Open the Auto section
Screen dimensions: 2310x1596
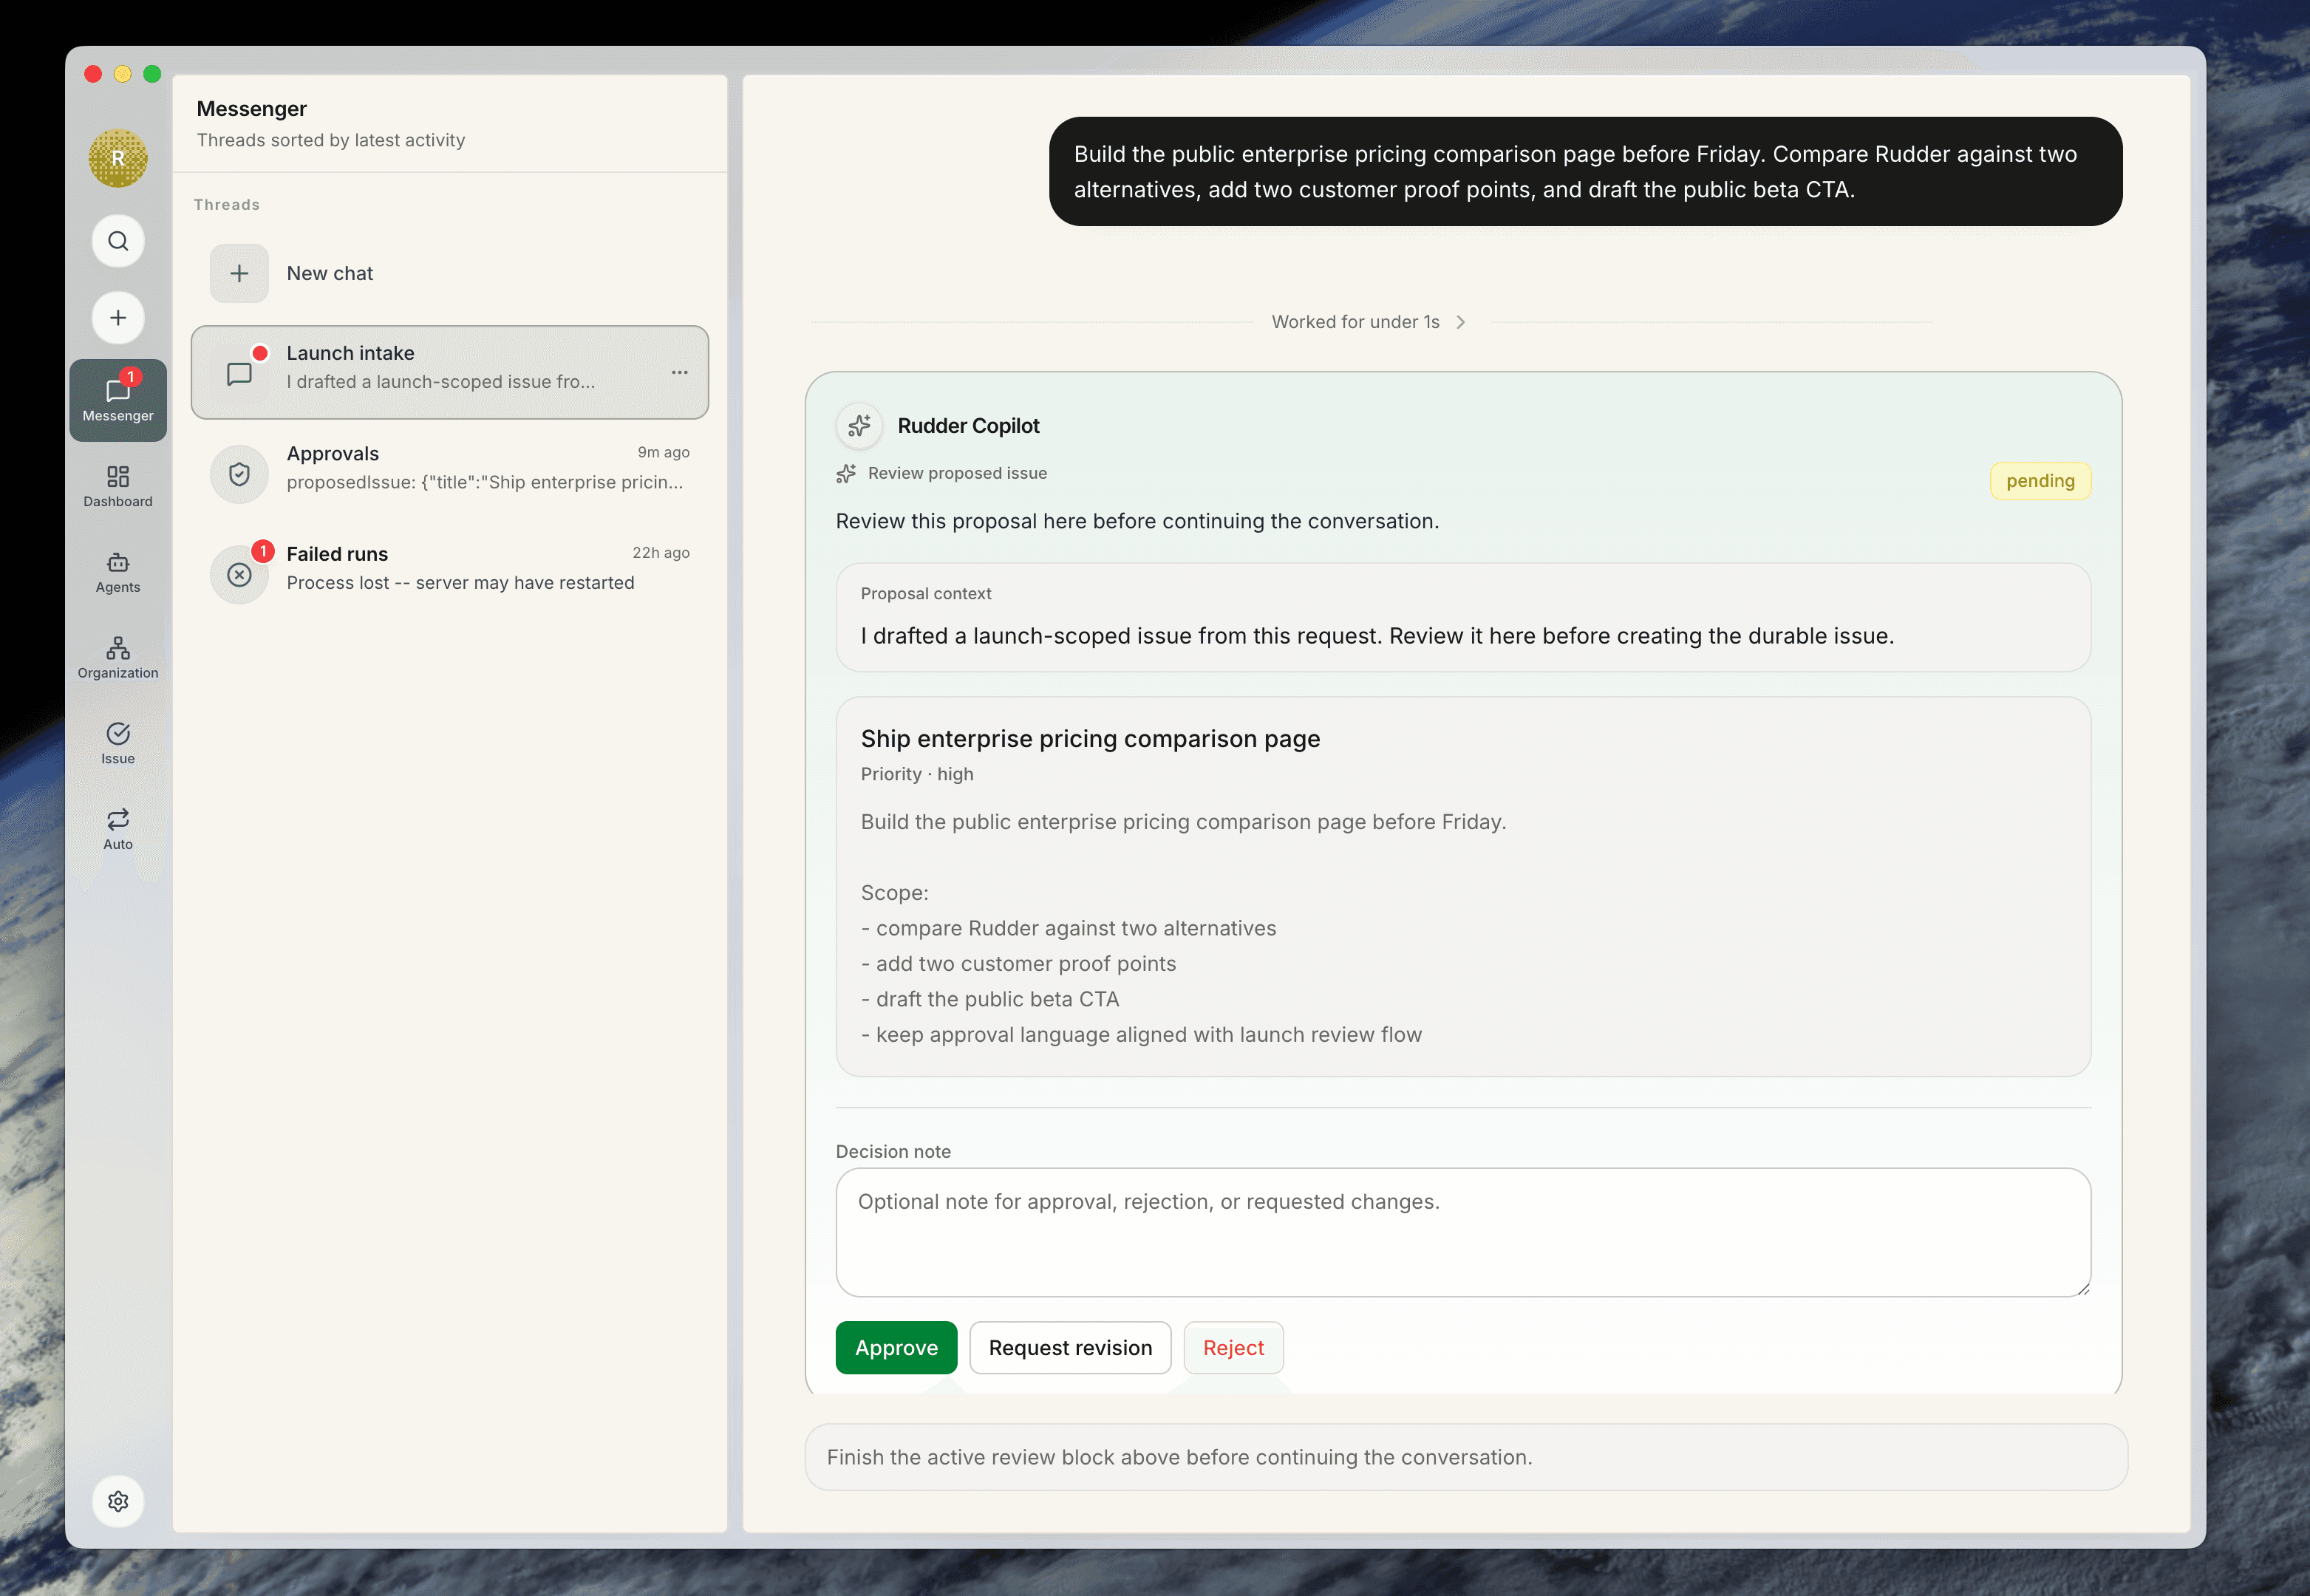(x=118, y=829)
